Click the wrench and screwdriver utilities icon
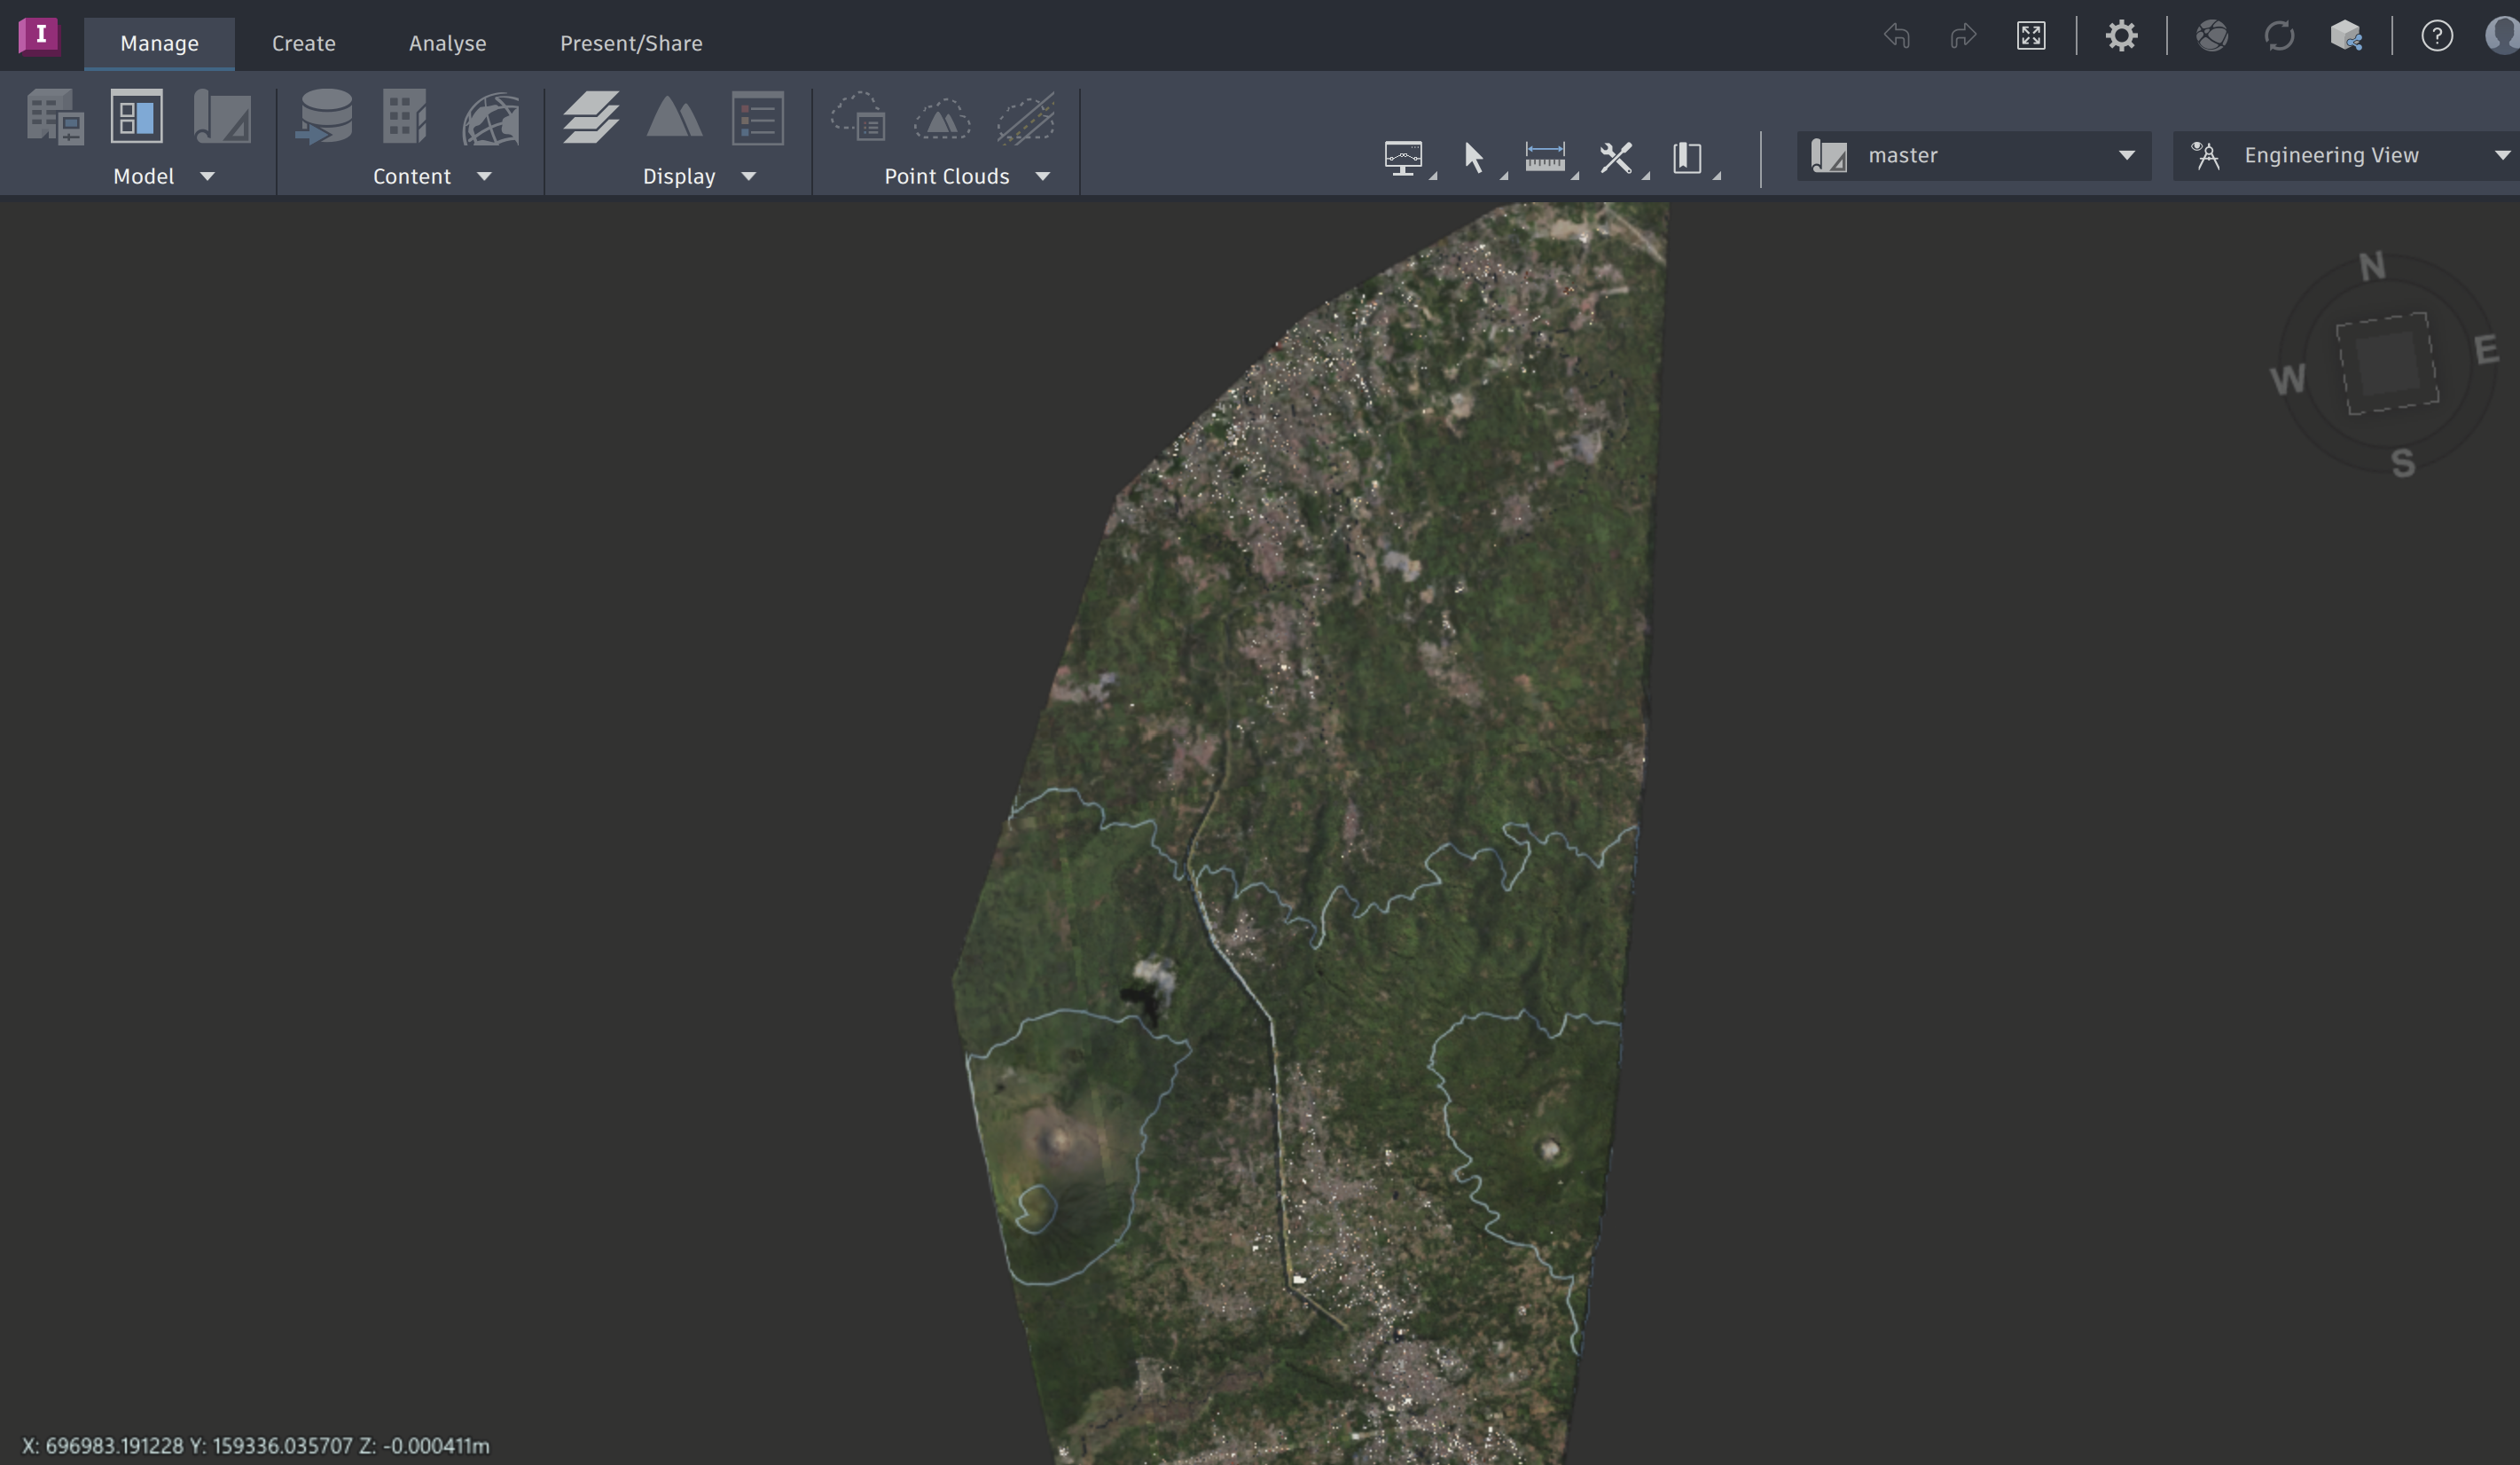 pos(1616,157)
